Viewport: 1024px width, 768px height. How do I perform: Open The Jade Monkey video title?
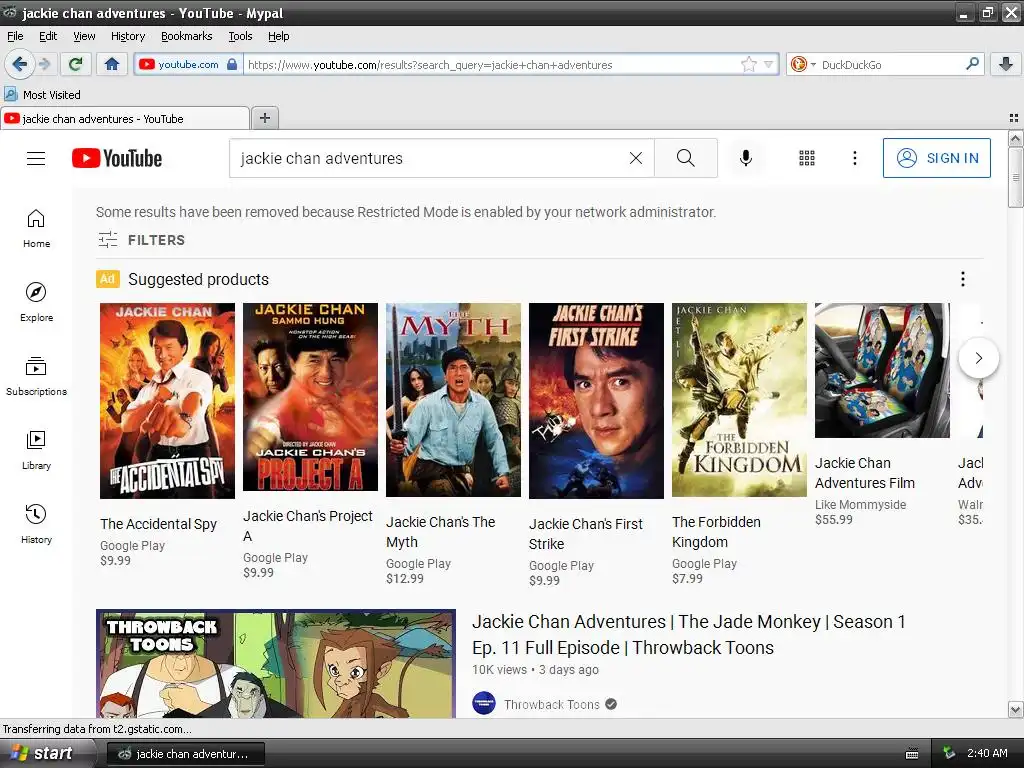tap(688, 634)
